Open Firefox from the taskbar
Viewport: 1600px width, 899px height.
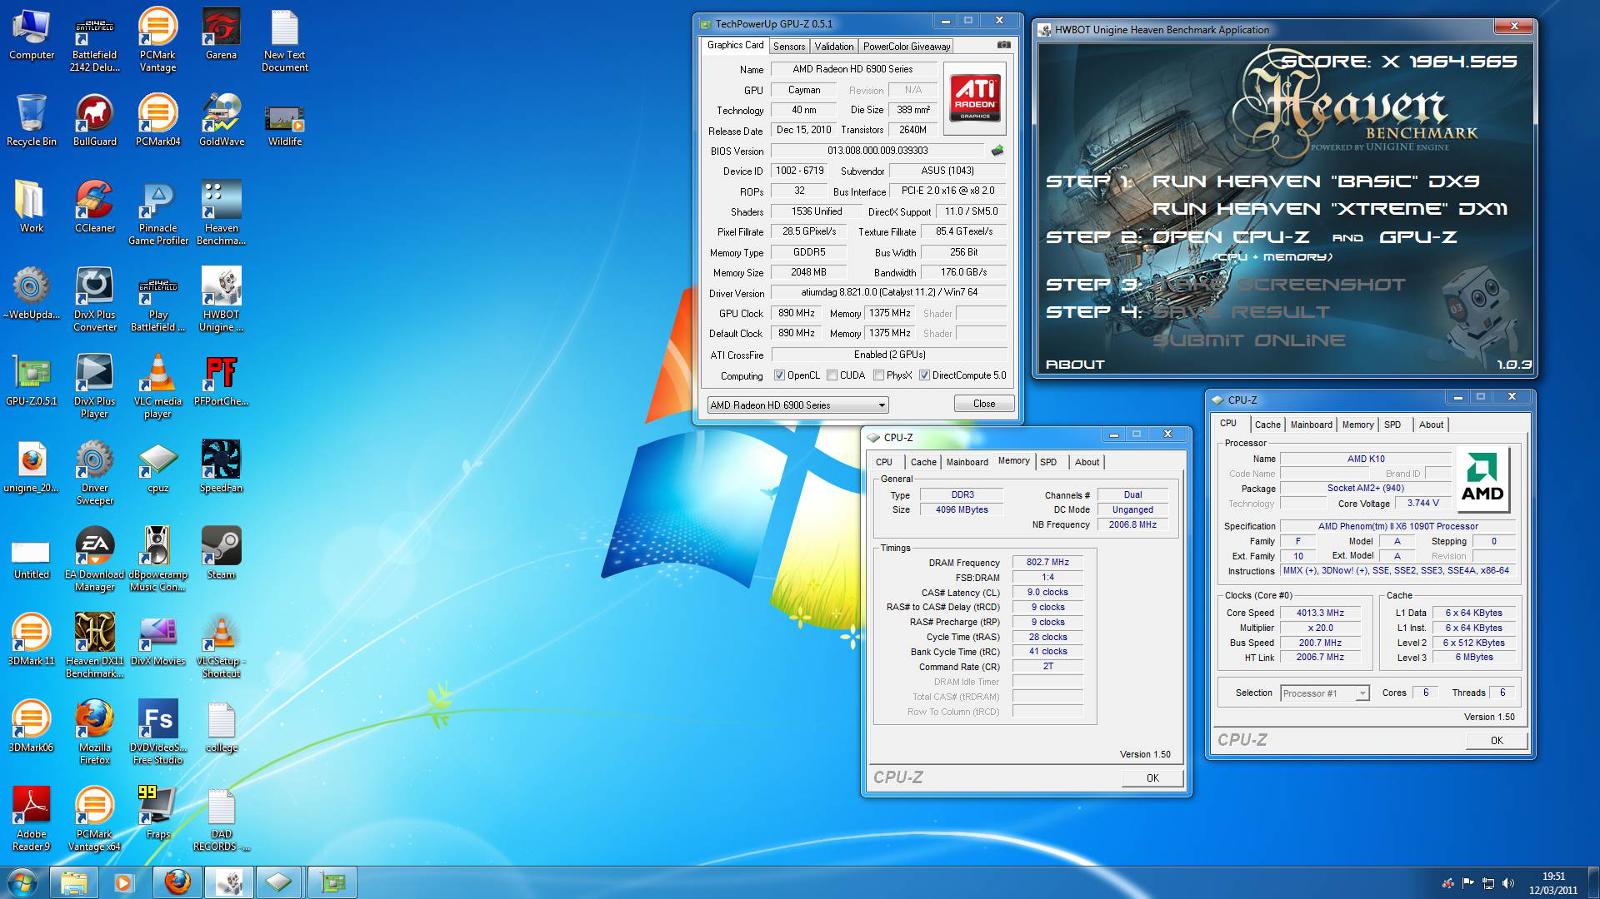tap(177, 882)
